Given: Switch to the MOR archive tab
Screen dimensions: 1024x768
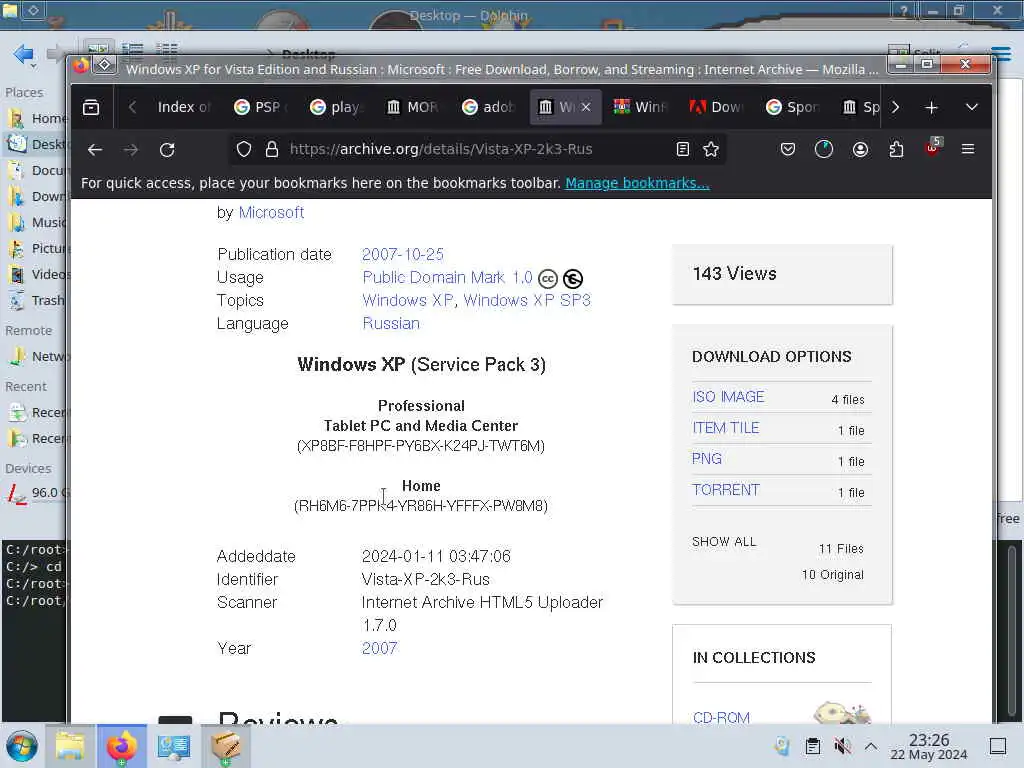Looking at the screenshot, I should tap(411, 107).
